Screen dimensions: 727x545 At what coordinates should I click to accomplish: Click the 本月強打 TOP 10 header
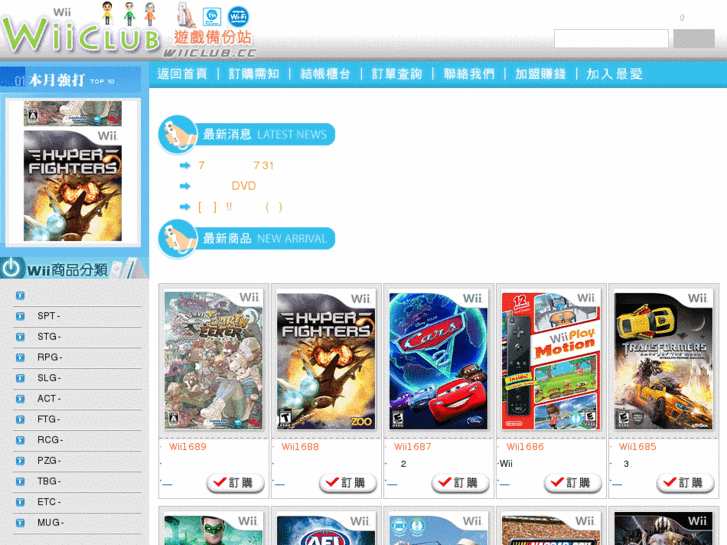pyautogui.click(x=70, y=80)
